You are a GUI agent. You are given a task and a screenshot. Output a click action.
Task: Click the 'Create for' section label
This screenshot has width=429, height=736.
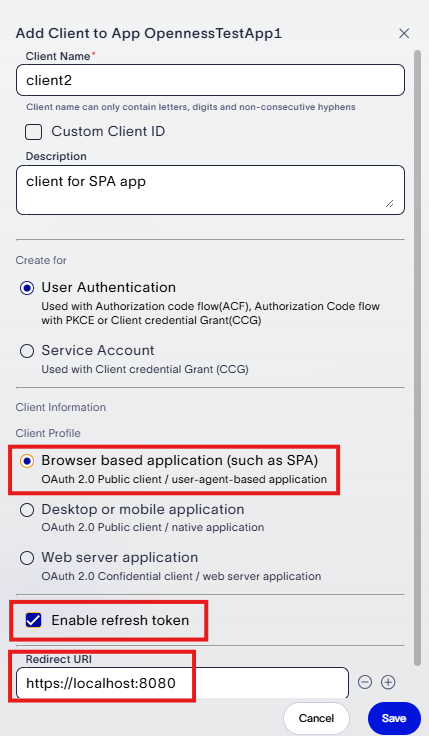coord(41,260)
